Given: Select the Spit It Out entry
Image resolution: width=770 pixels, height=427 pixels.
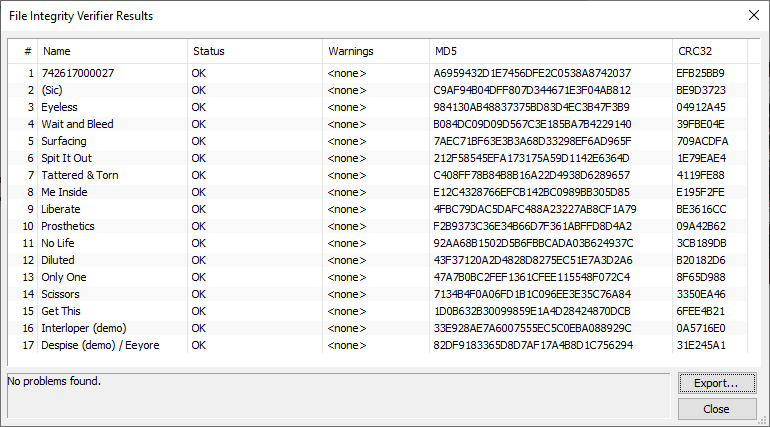Looking at the screenshot, I should tap(66, 158).
